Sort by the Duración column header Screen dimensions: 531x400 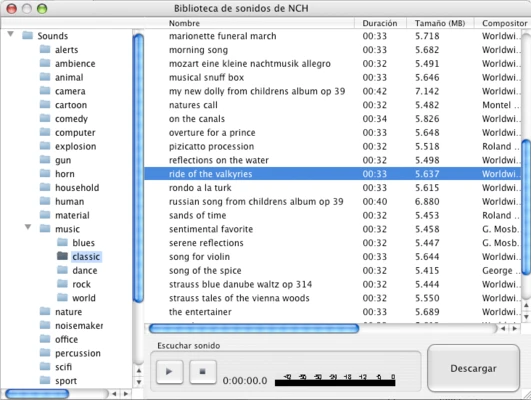tap(380, 23)
